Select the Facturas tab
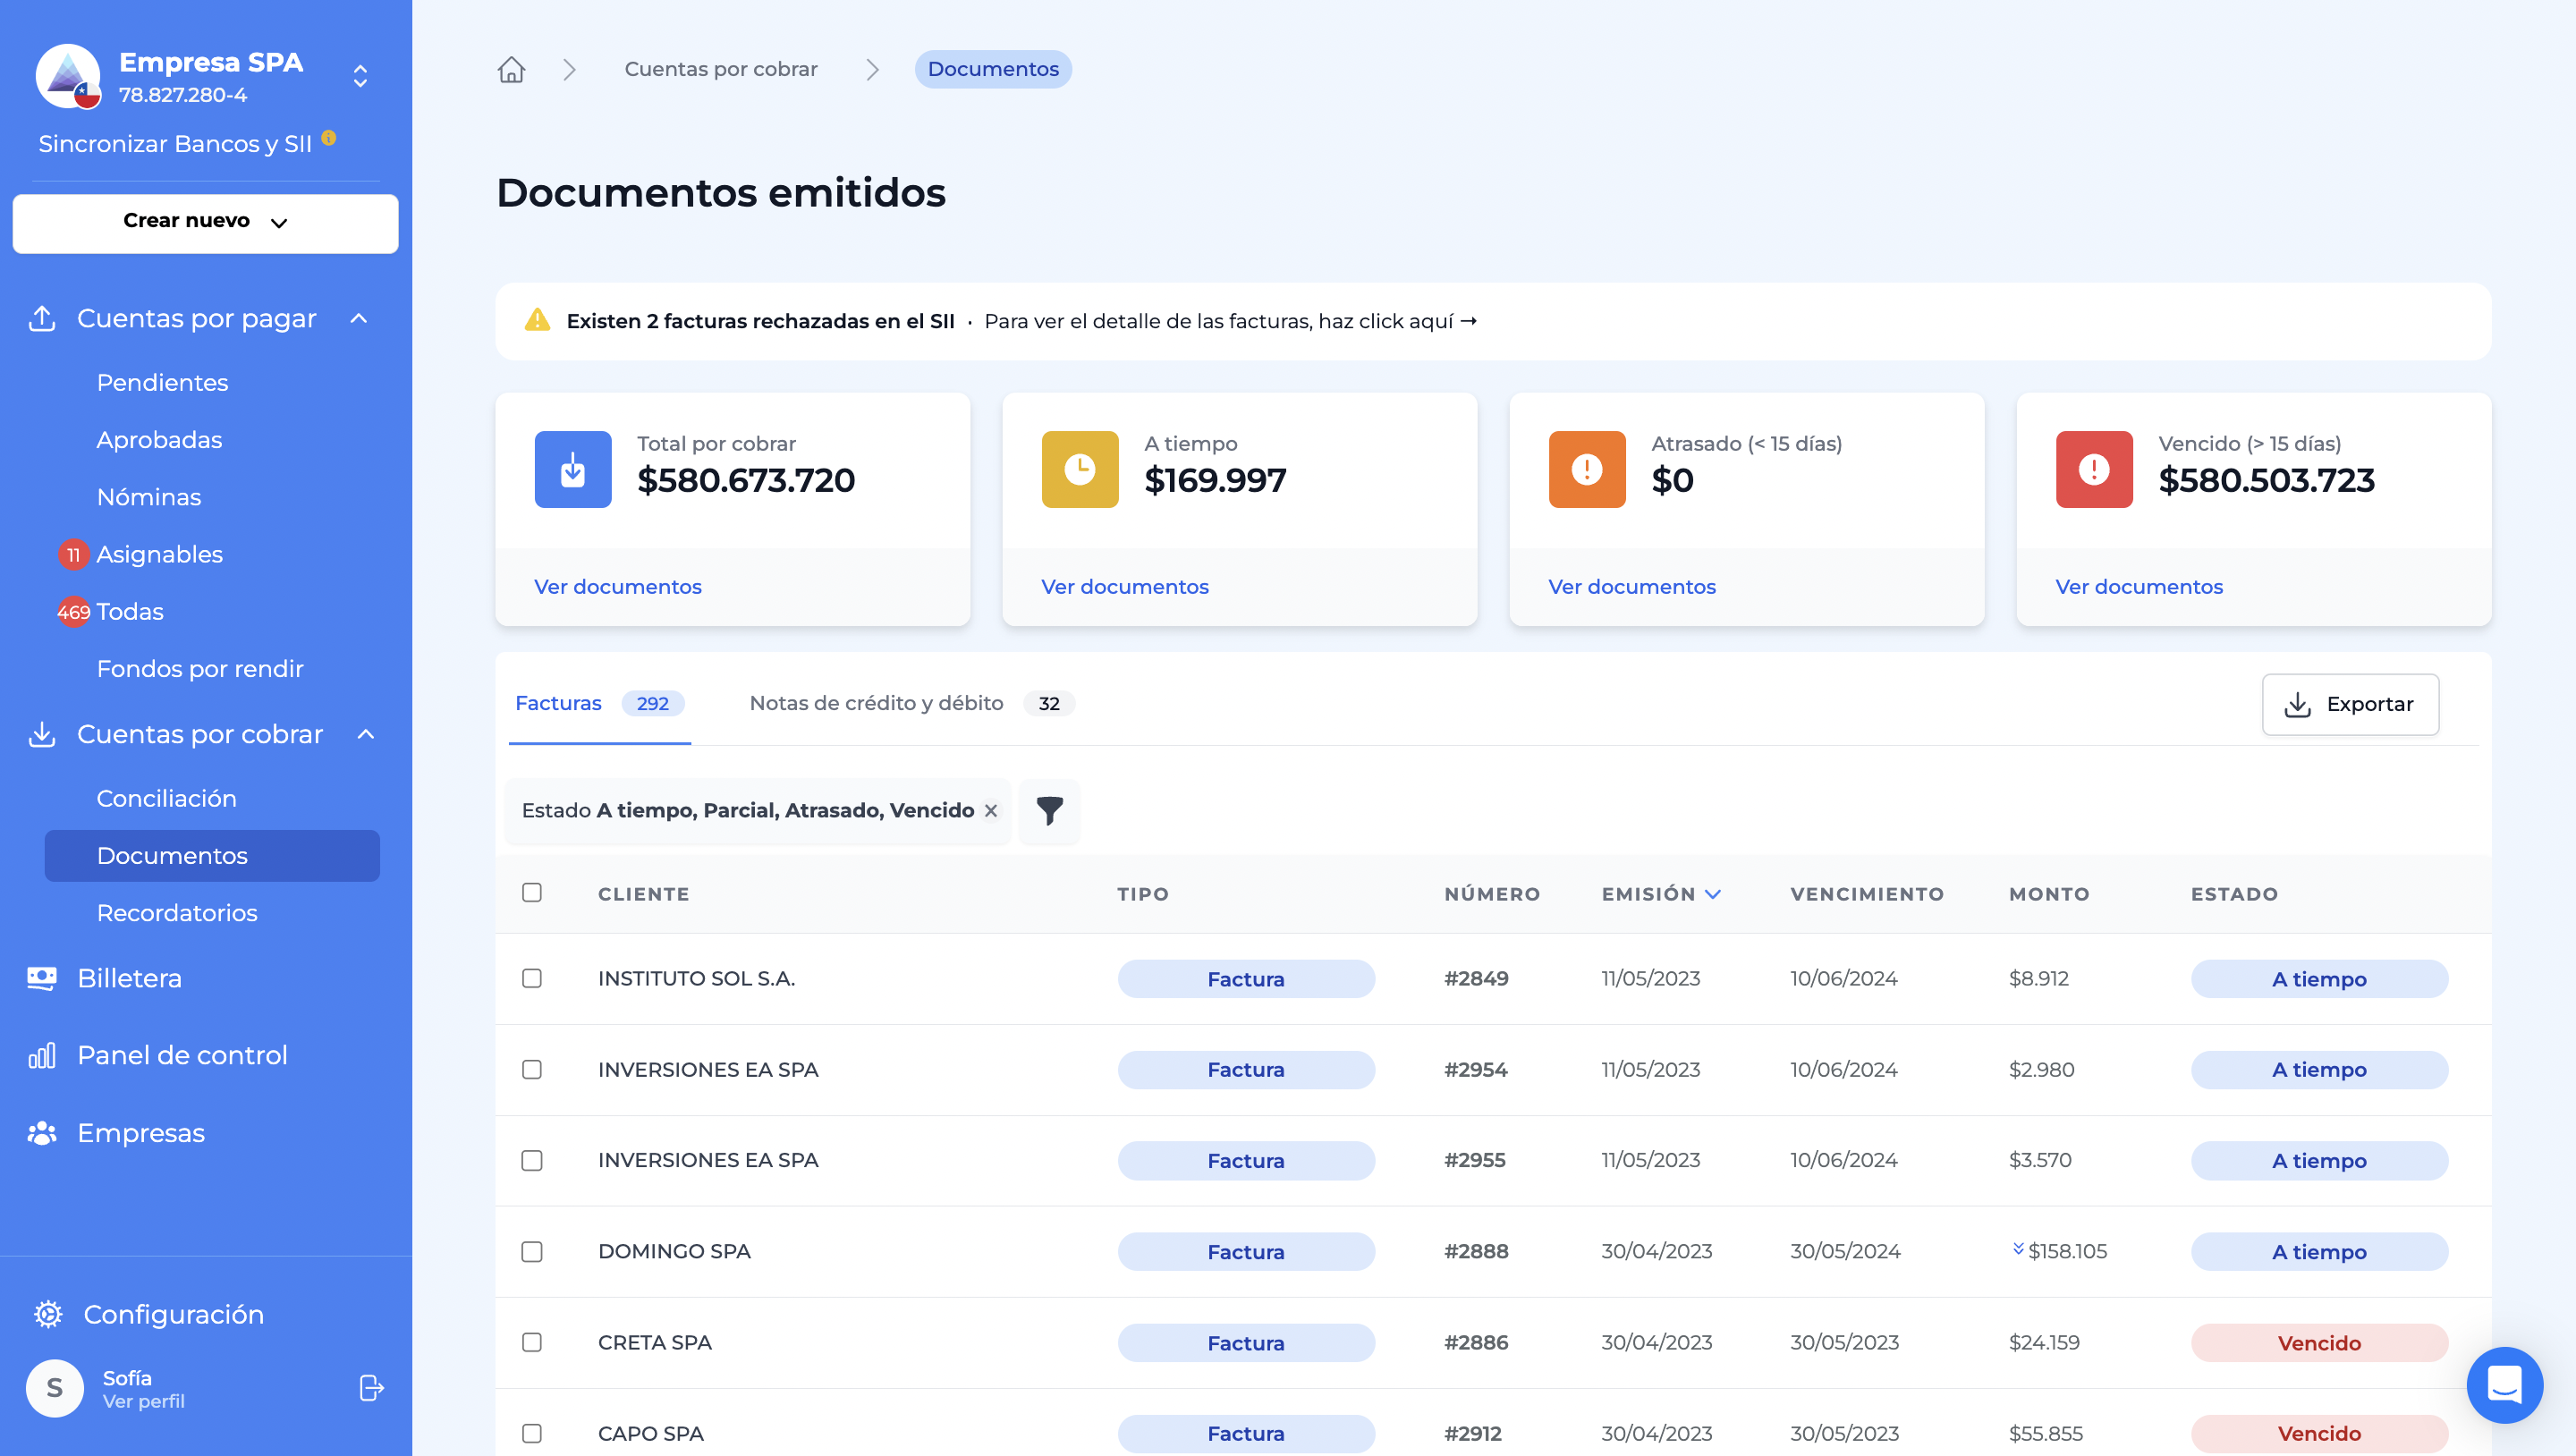The image size is (2576, 1456). (x=558, y=703)
